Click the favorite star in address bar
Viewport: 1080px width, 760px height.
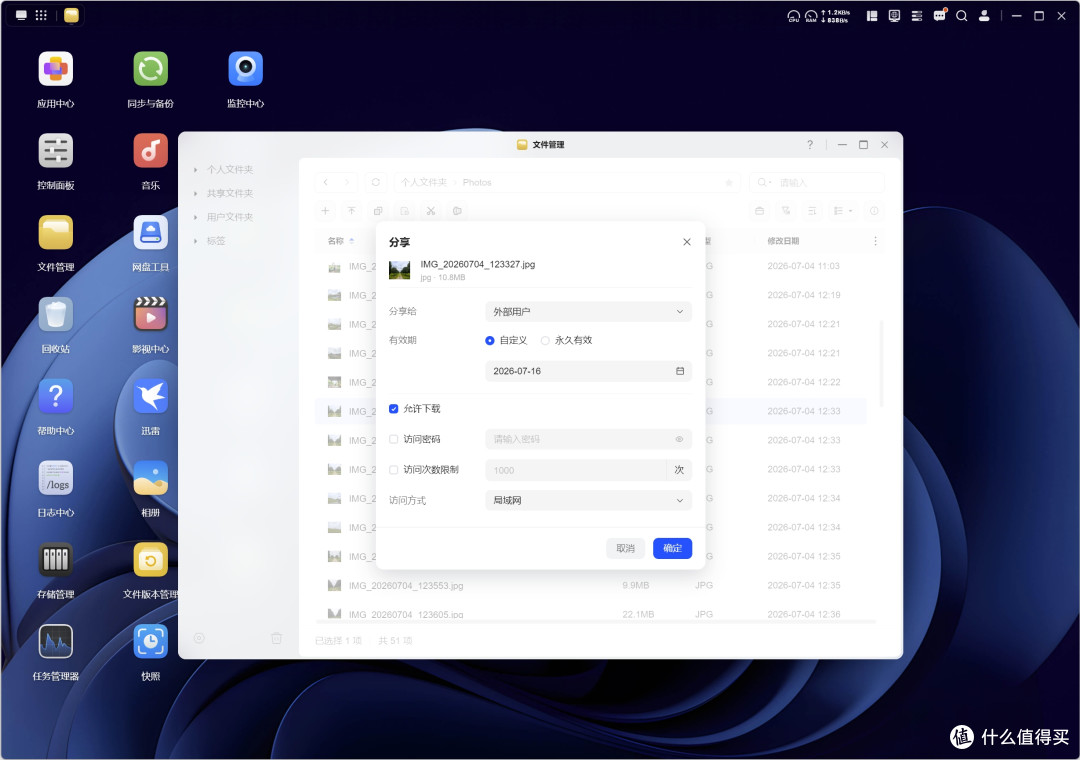point(729,183)
